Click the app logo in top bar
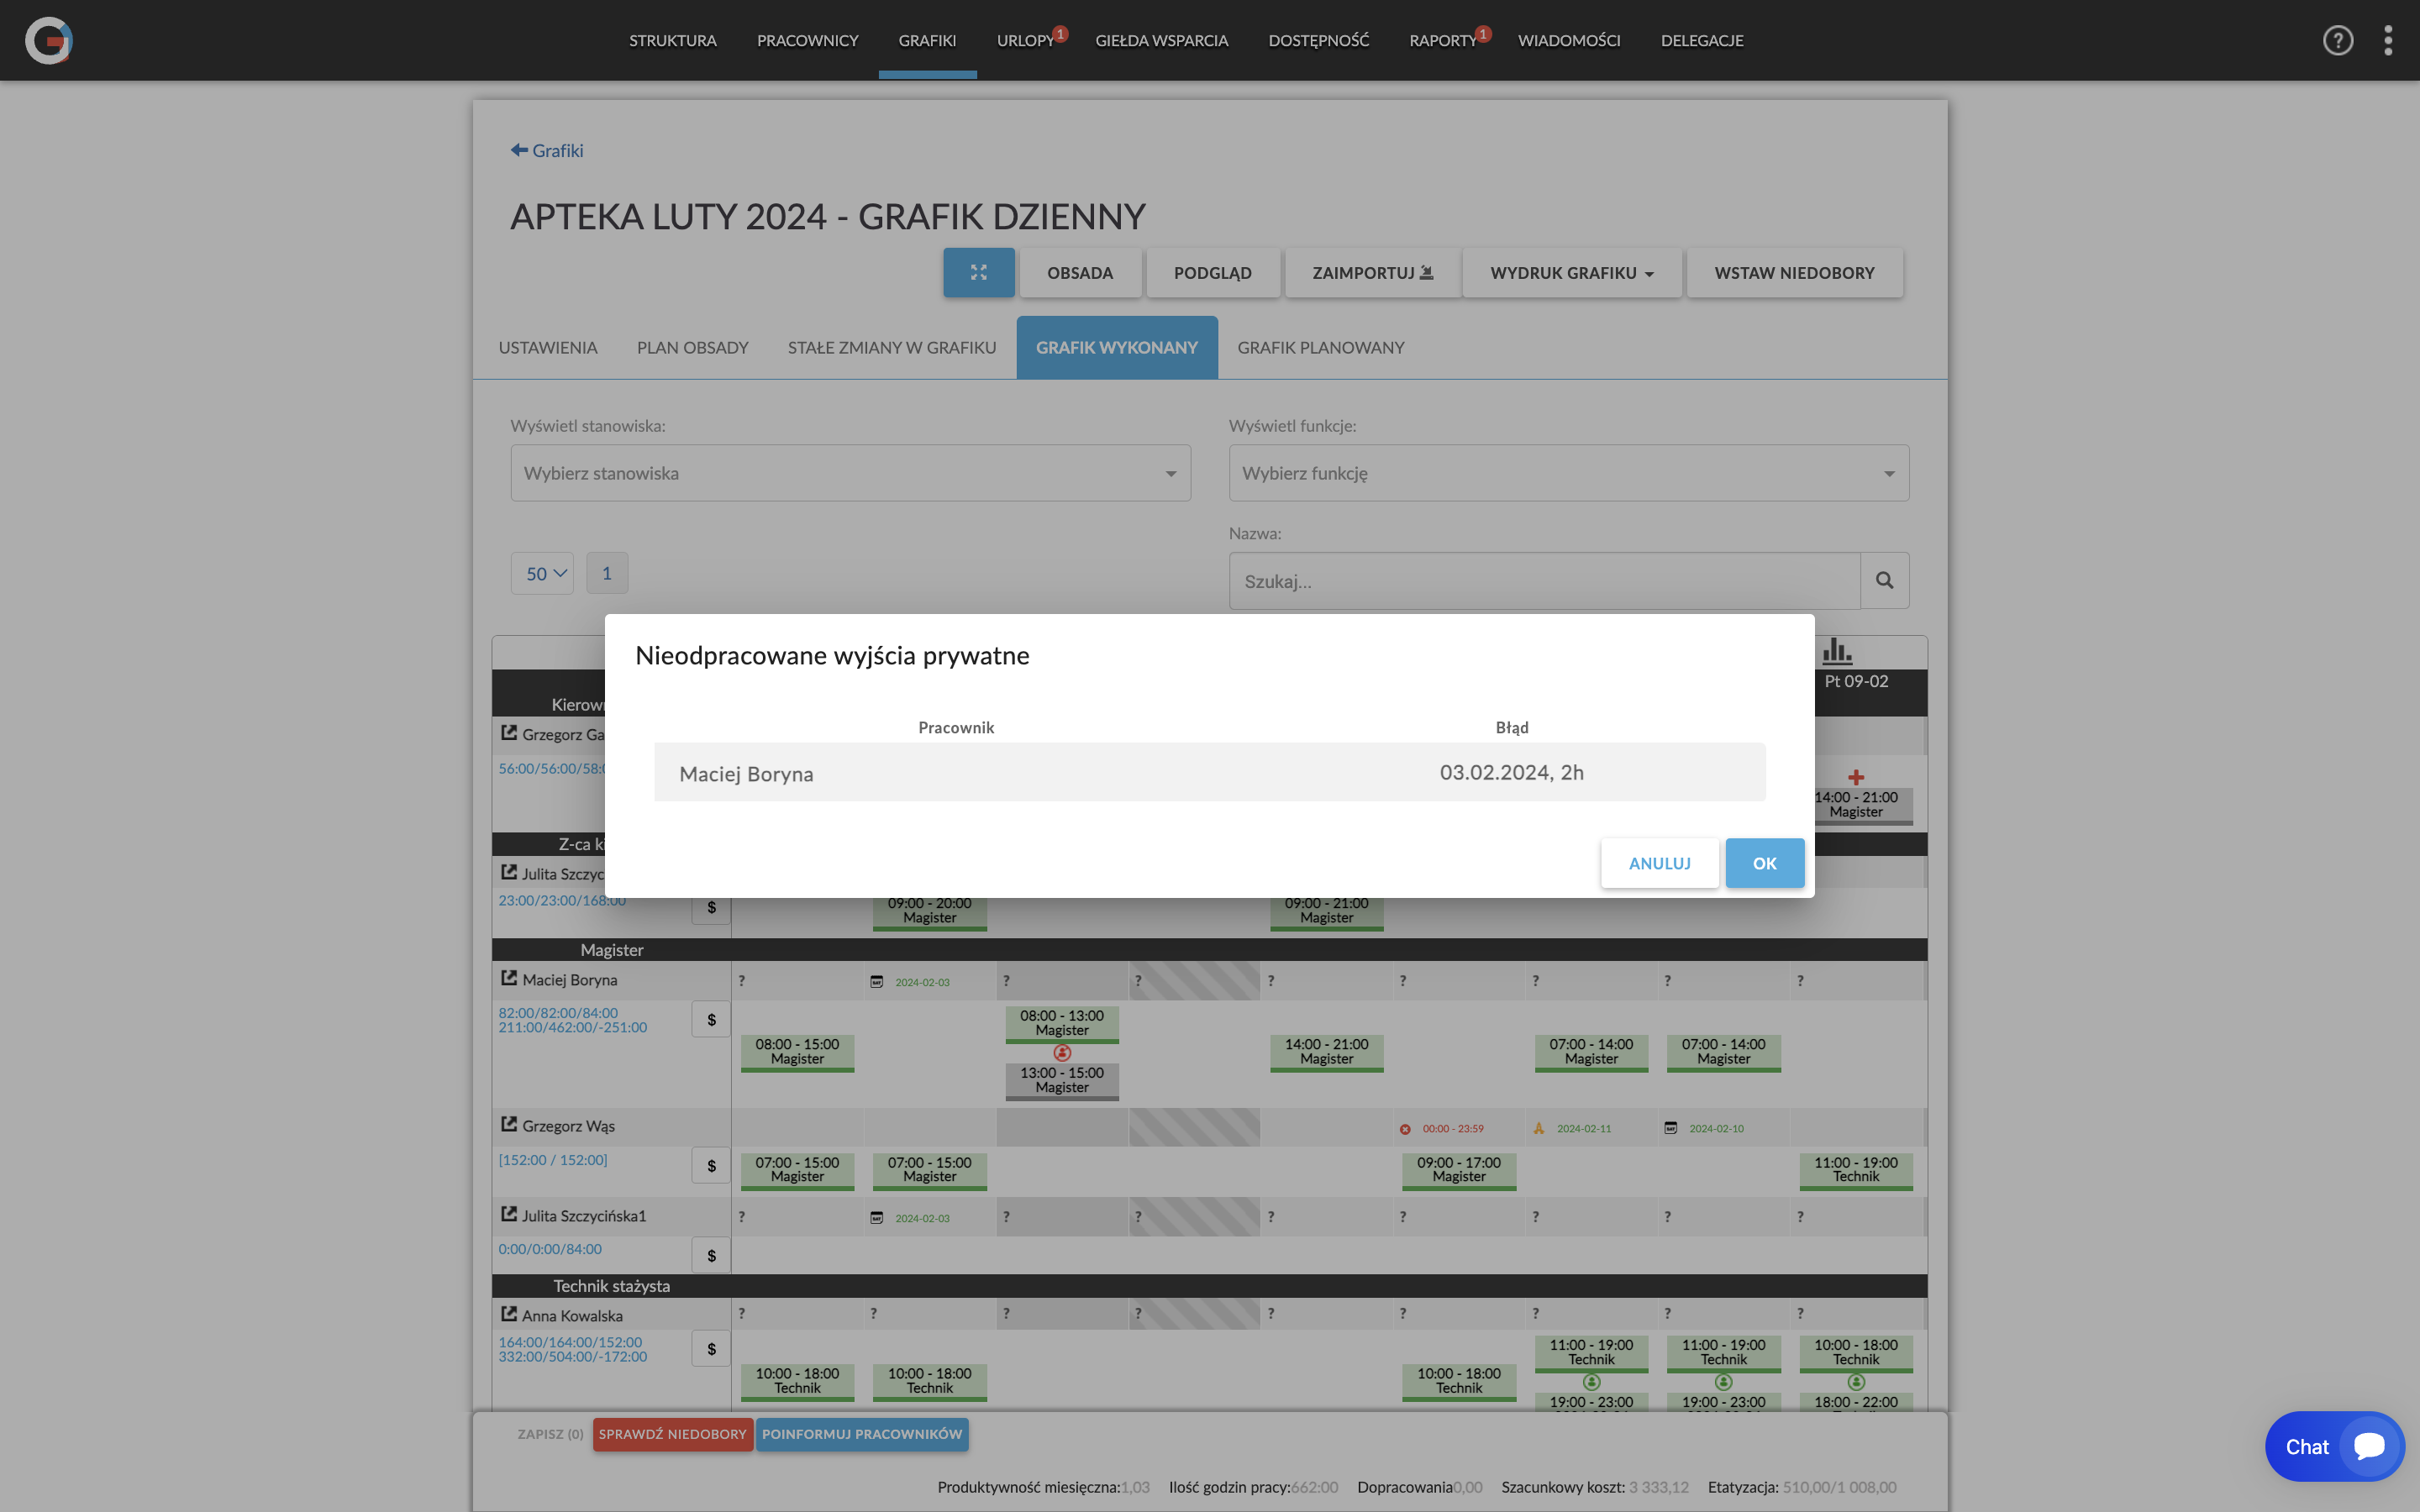The image size is (2420, 1512). [48, 40]
